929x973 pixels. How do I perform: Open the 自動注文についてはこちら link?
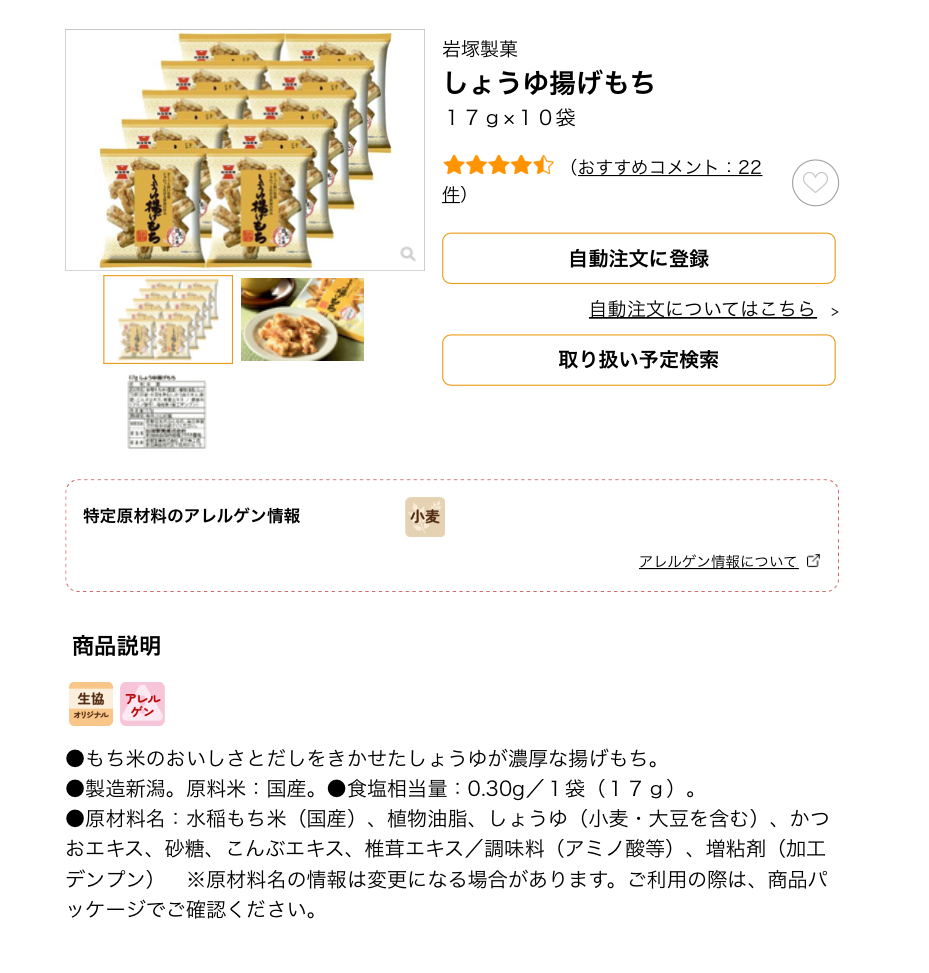click(x=702, y=309)
